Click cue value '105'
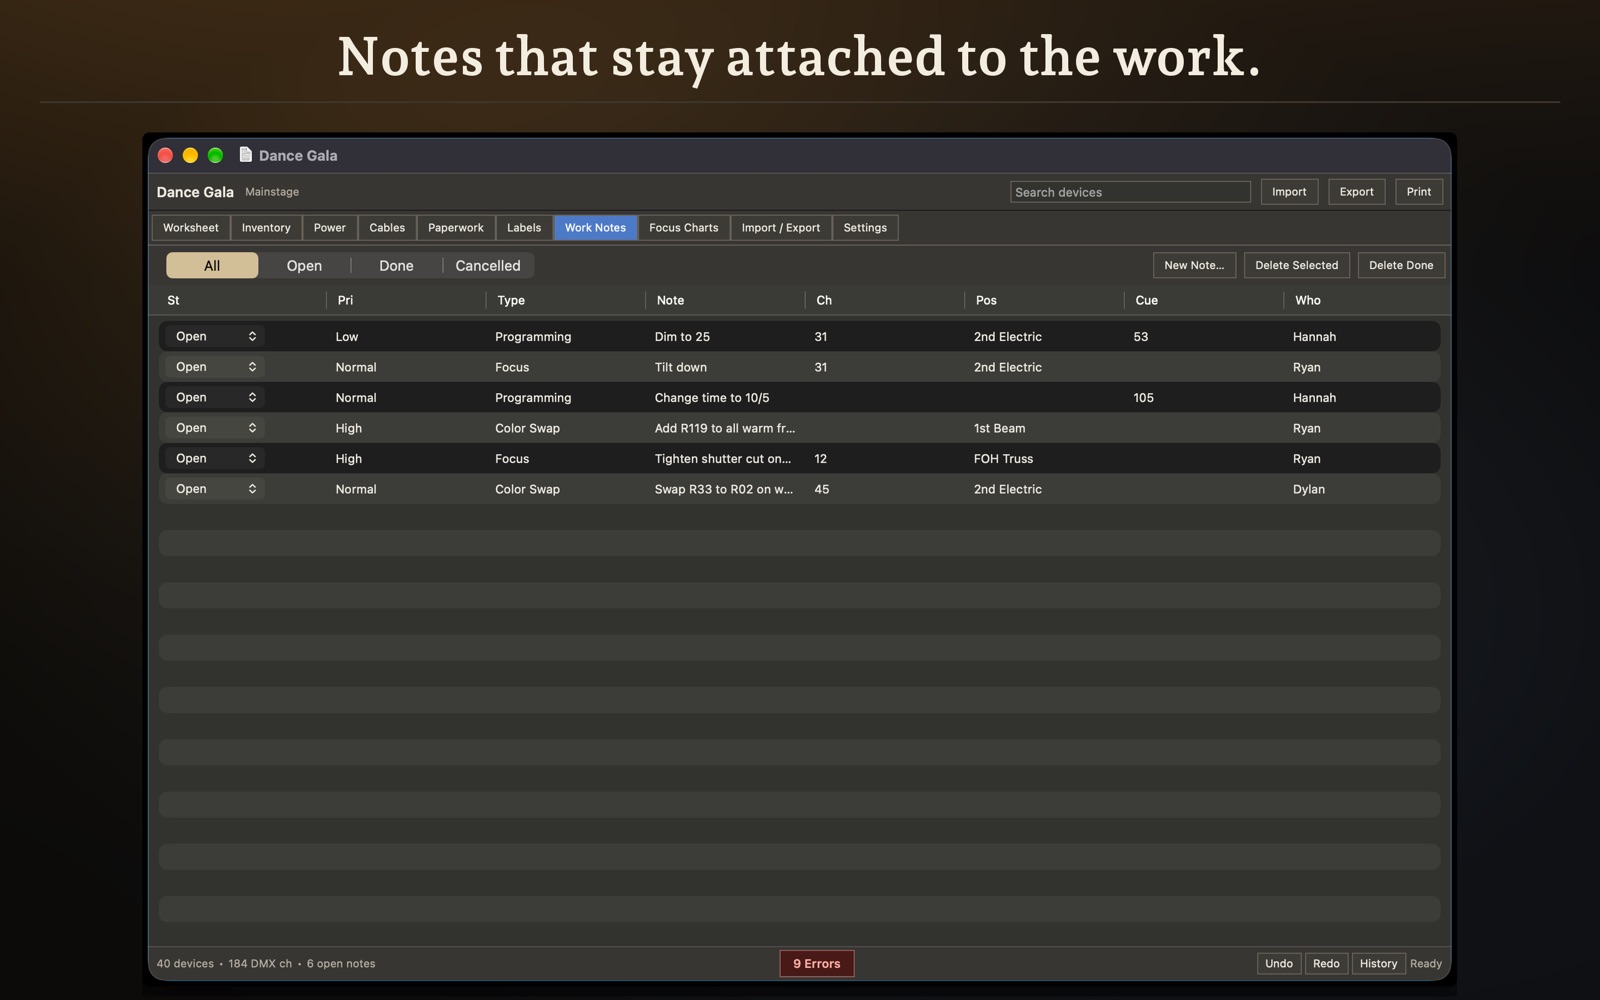The height and width of the screenshot is (1000, 1600). (x=1144, y=398)
